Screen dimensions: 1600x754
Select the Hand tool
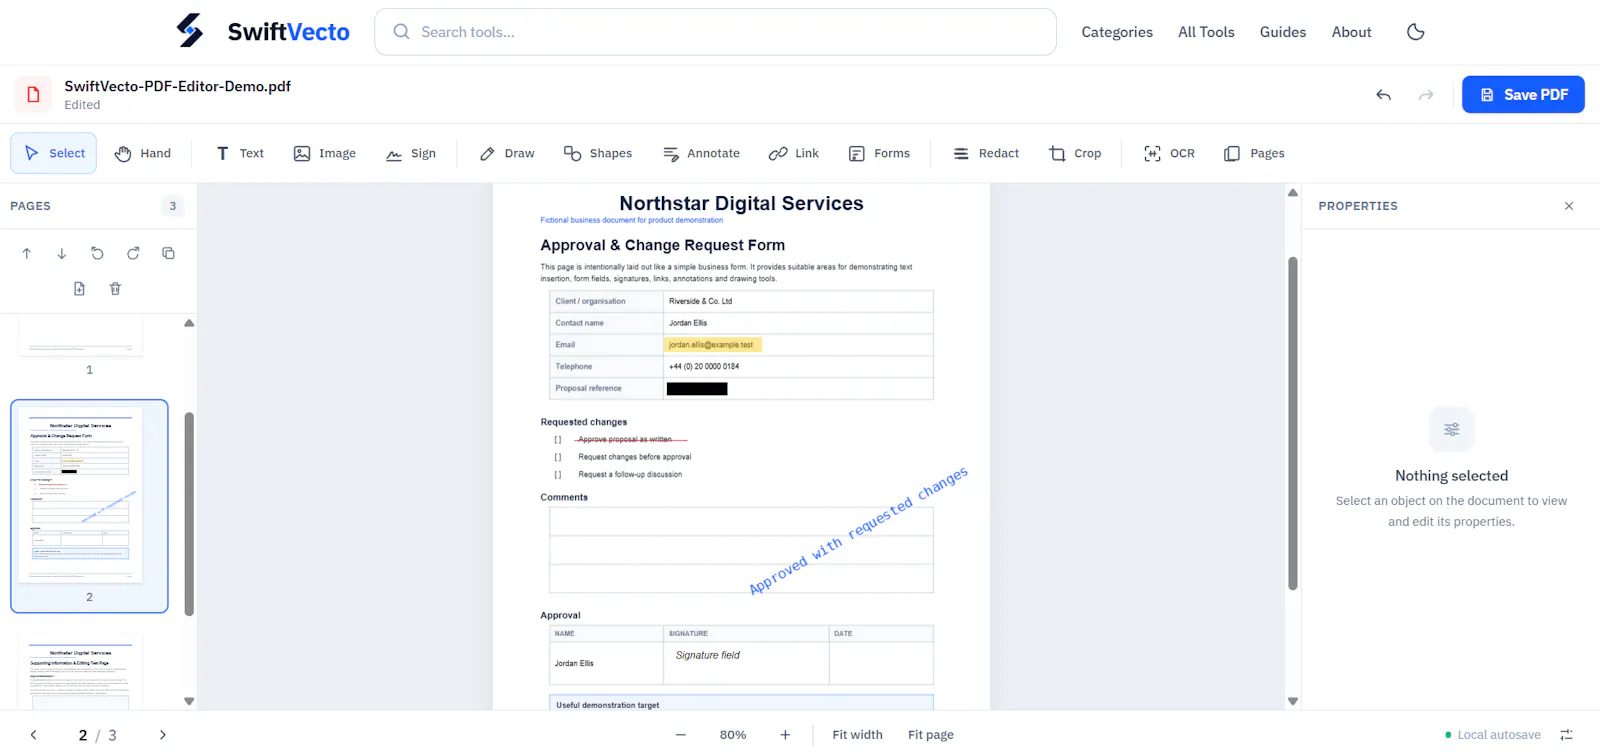pyautogui.click(x=143, y=153)
